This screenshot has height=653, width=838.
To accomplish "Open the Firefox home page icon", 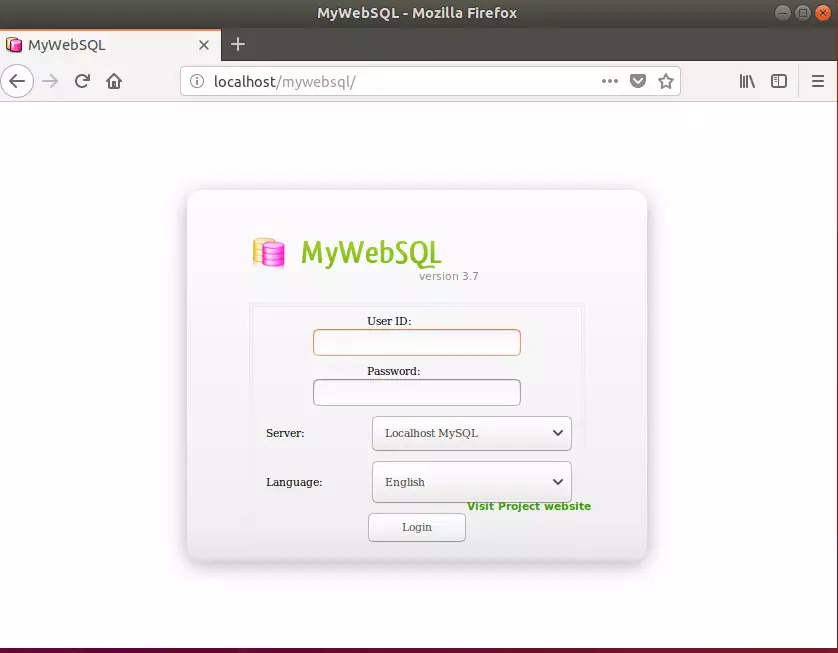I will tap(114, 81).
